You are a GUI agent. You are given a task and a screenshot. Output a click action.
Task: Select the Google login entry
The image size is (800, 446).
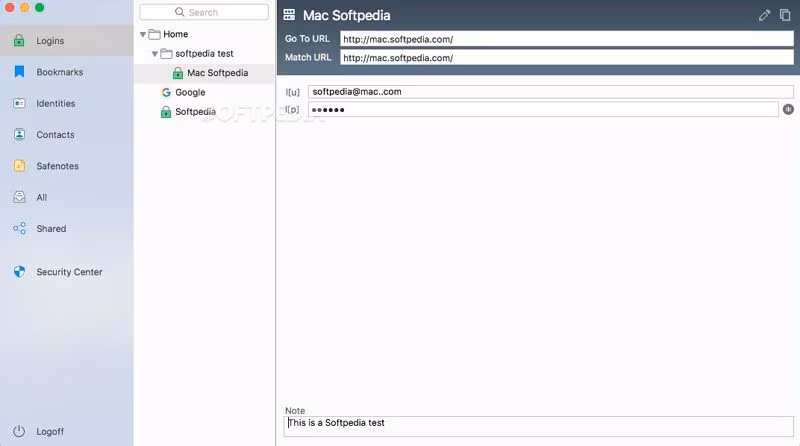point(204,92)
